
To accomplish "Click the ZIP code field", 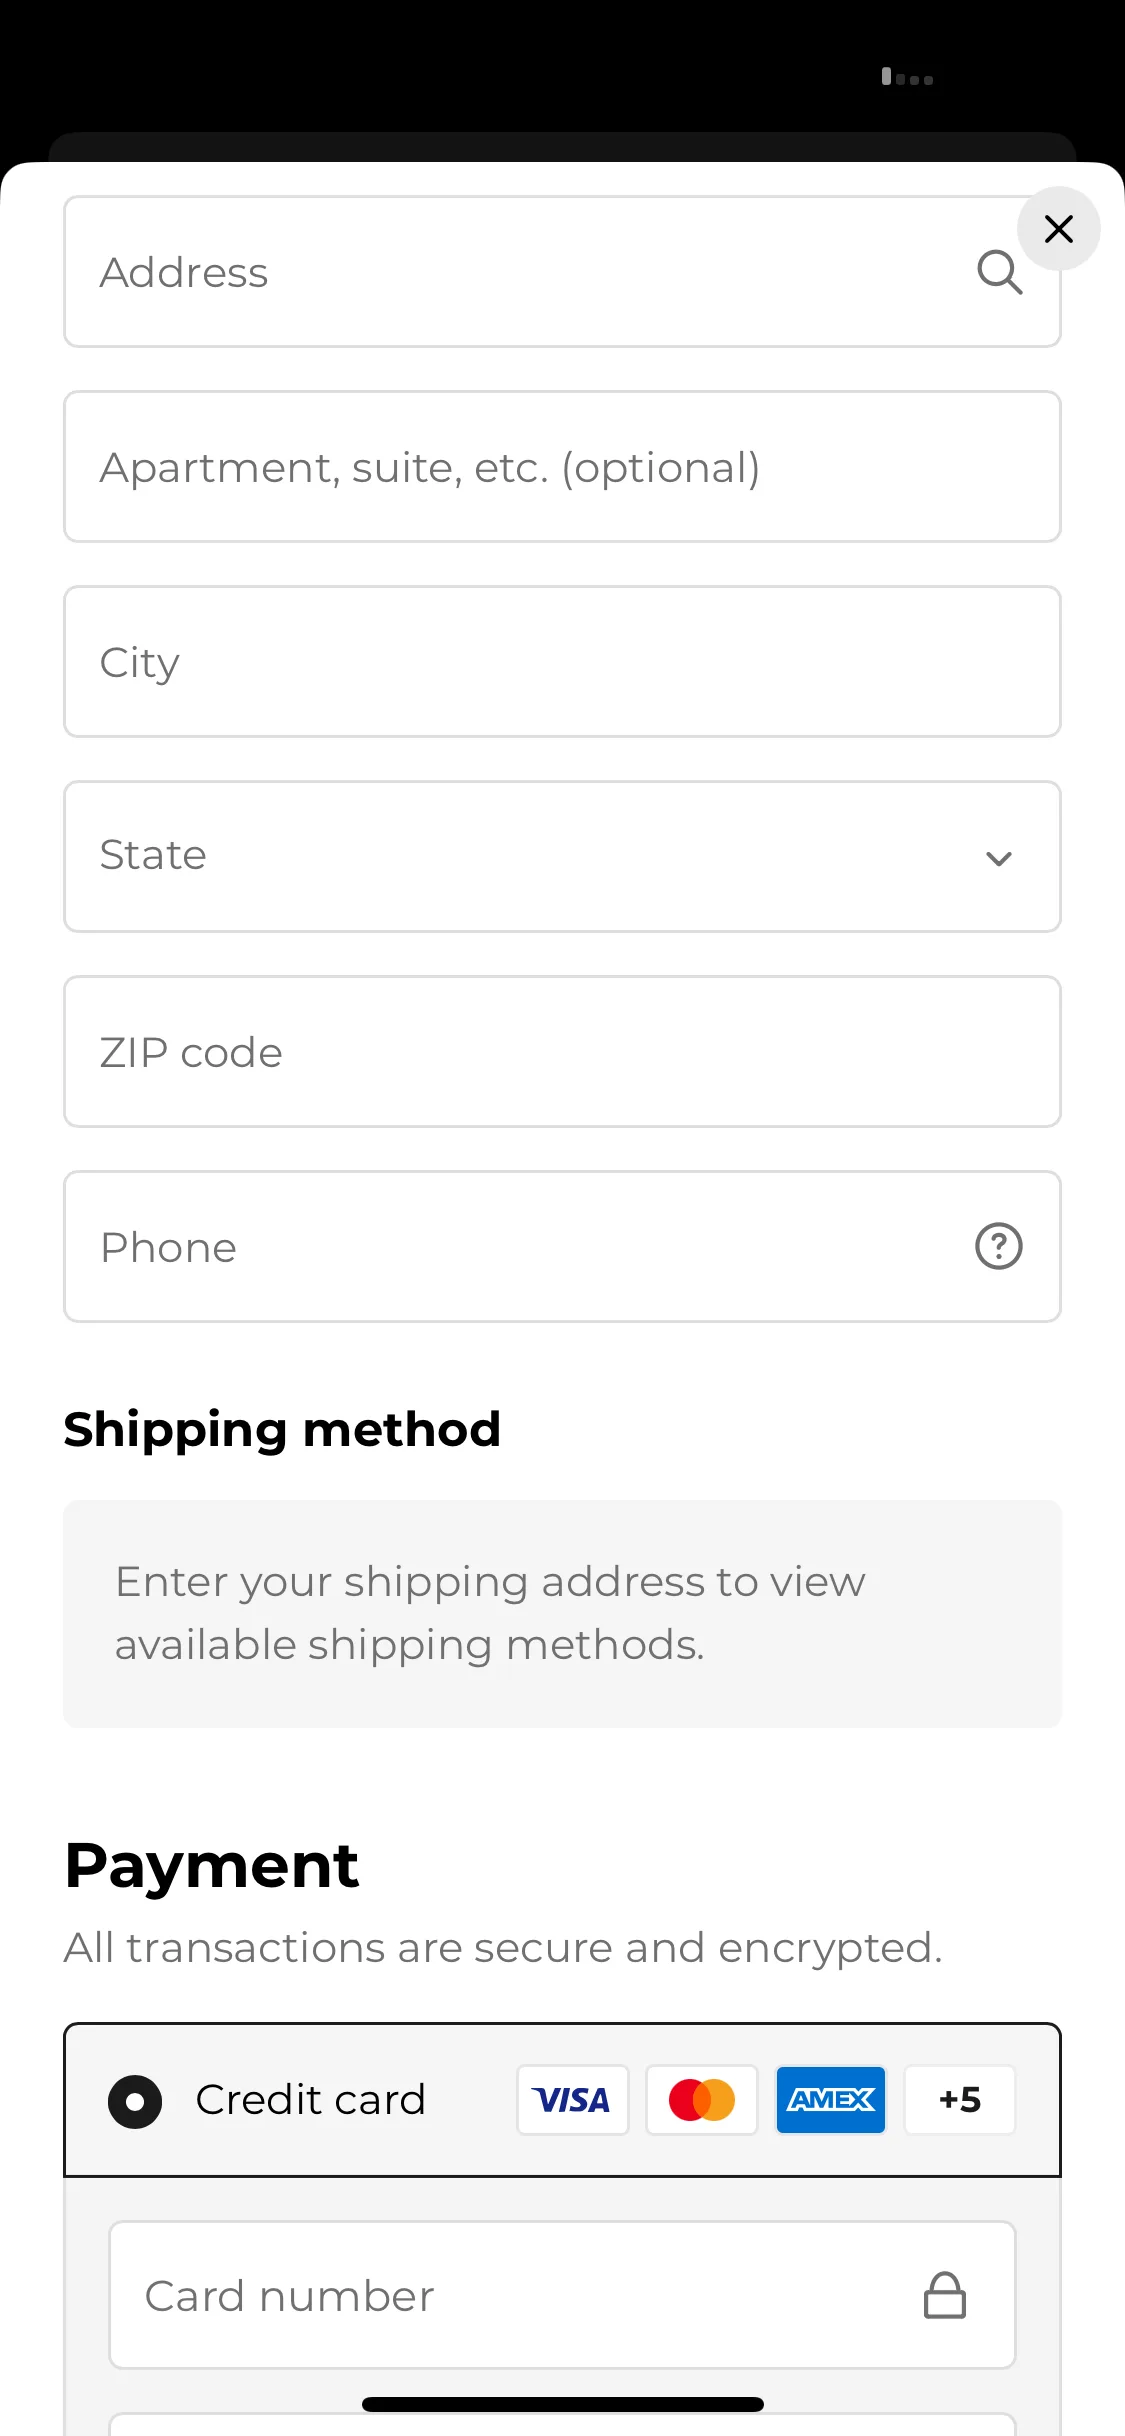I will pos(562,1052).
